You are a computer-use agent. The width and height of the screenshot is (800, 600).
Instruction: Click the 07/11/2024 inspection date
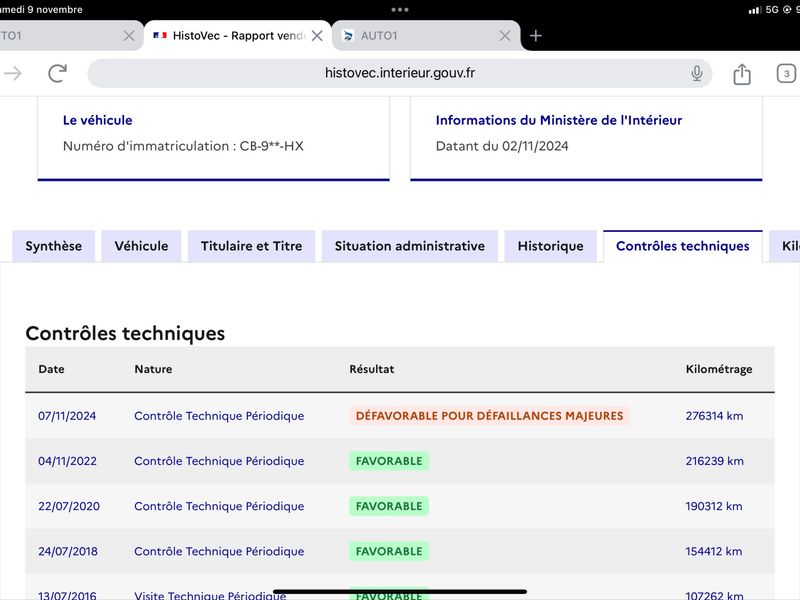click(x=67, y=416)
